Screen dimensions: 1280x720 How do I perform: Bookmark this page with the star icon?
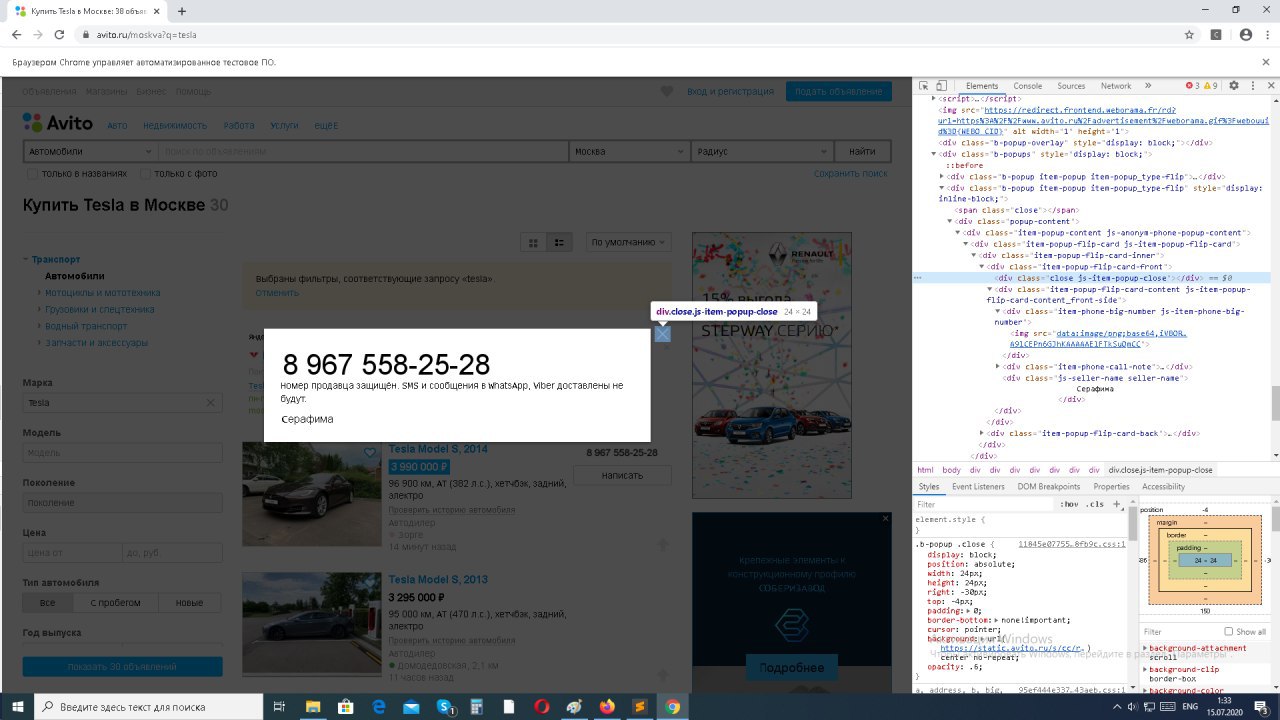tap(1189, 34)
